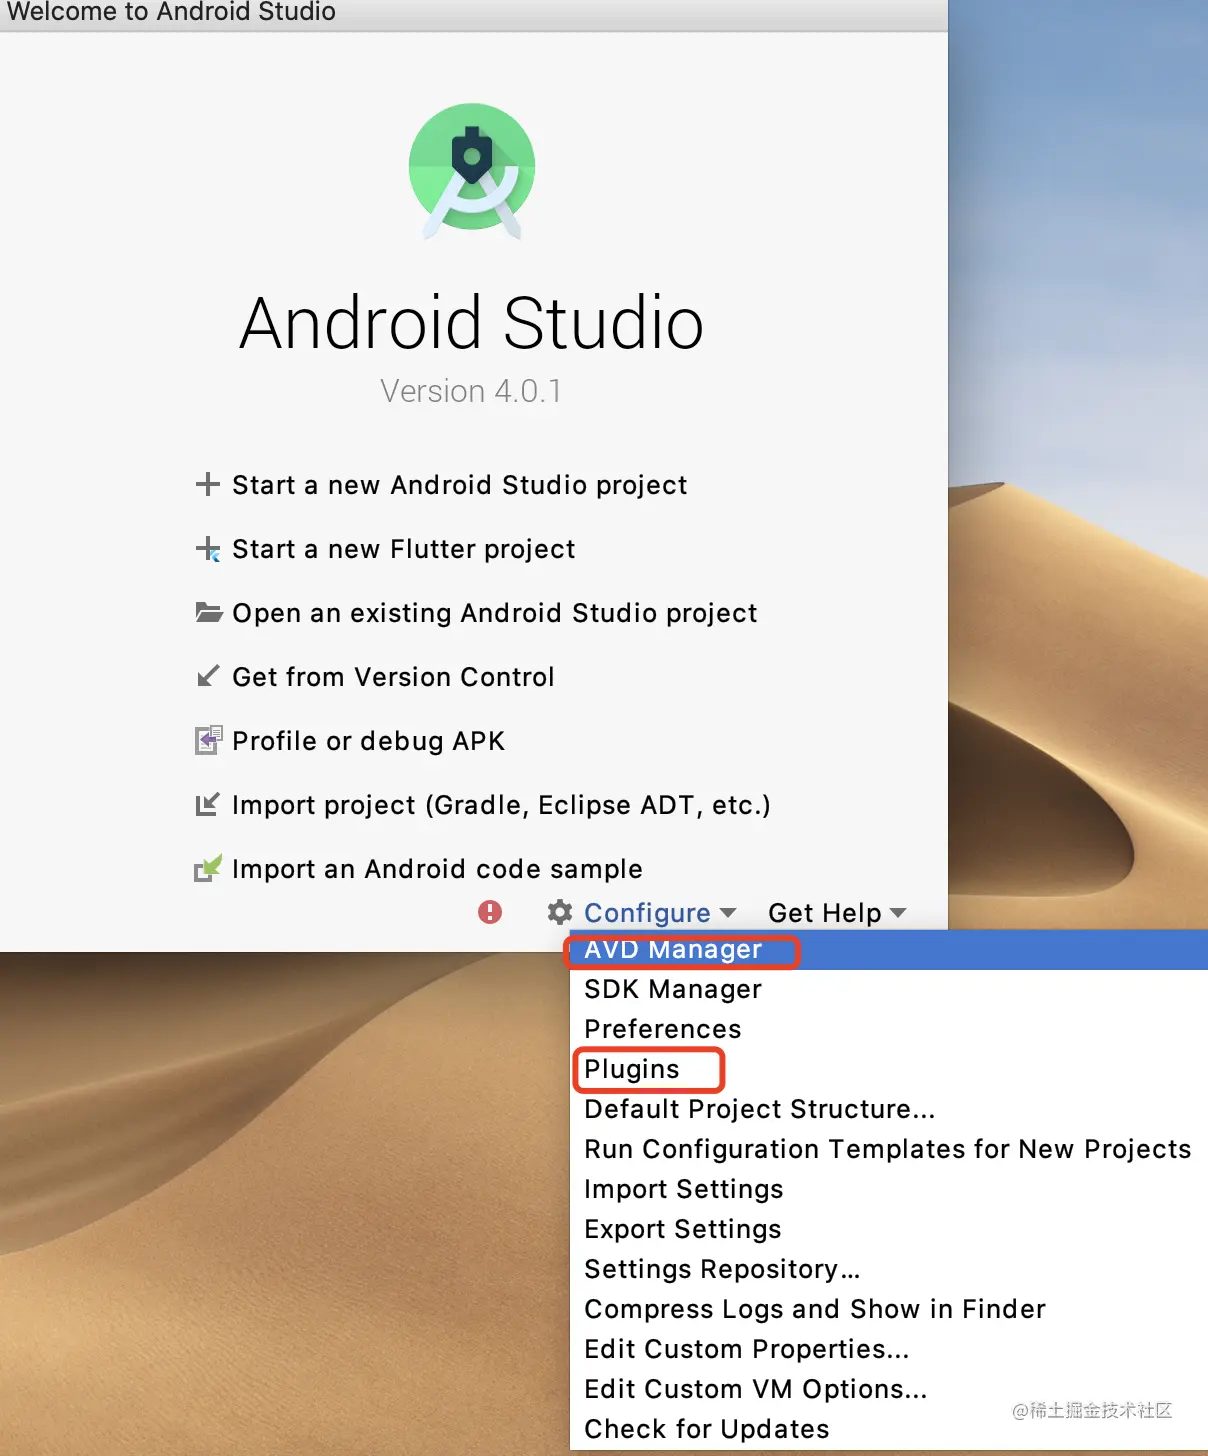Select Run Configuration Templates for New Projects
The width and height of the screenshot is (1208, 1456).
pyautogui.click(x=888, y=1149)
